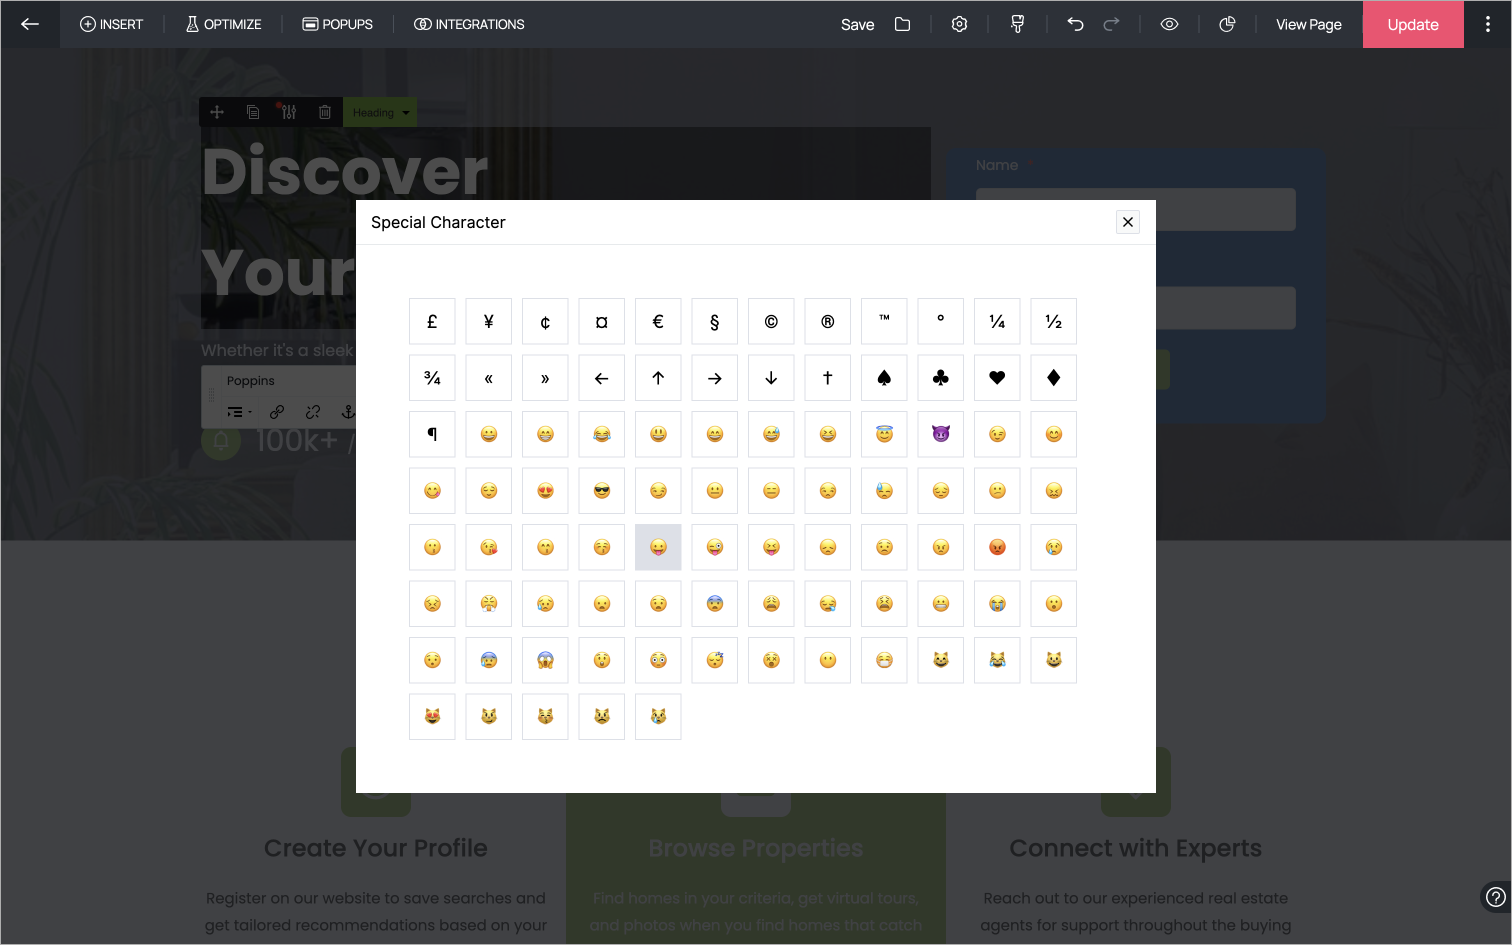This screenshot has height=945, width=1512.
Task: Insert the dagger cross symbol
Action: point(828,378)
